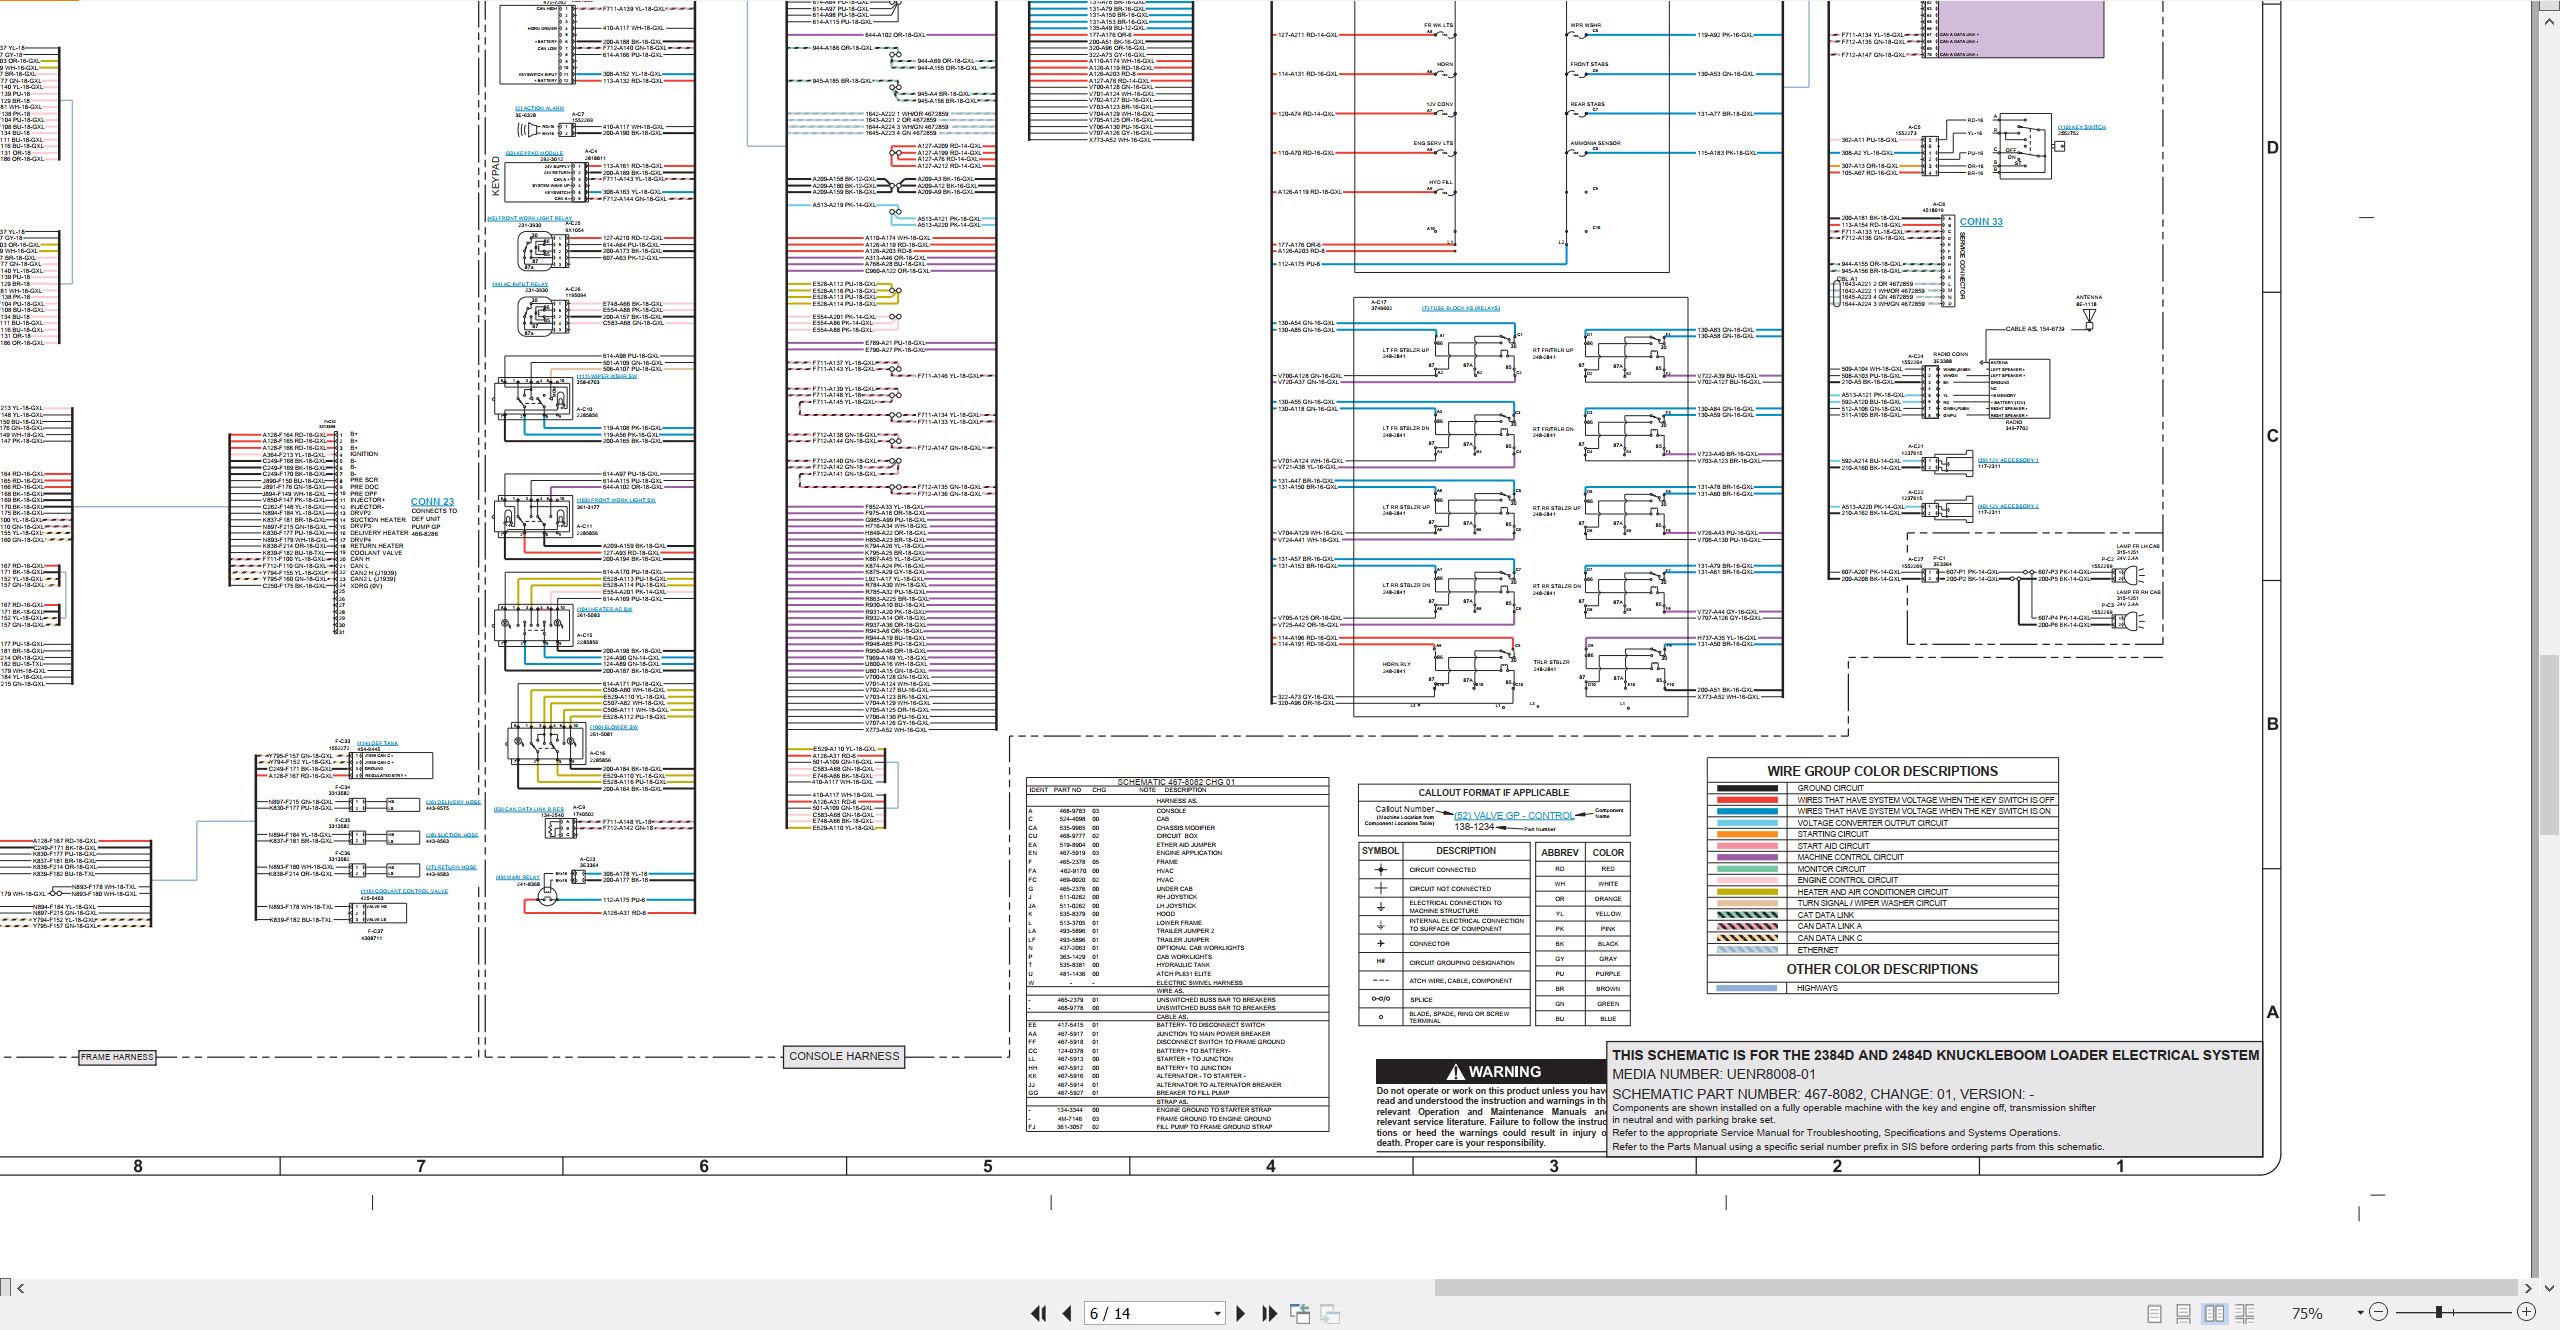
Task: Switch to continuous scrolling page view
Action: pos(2184,1313)
